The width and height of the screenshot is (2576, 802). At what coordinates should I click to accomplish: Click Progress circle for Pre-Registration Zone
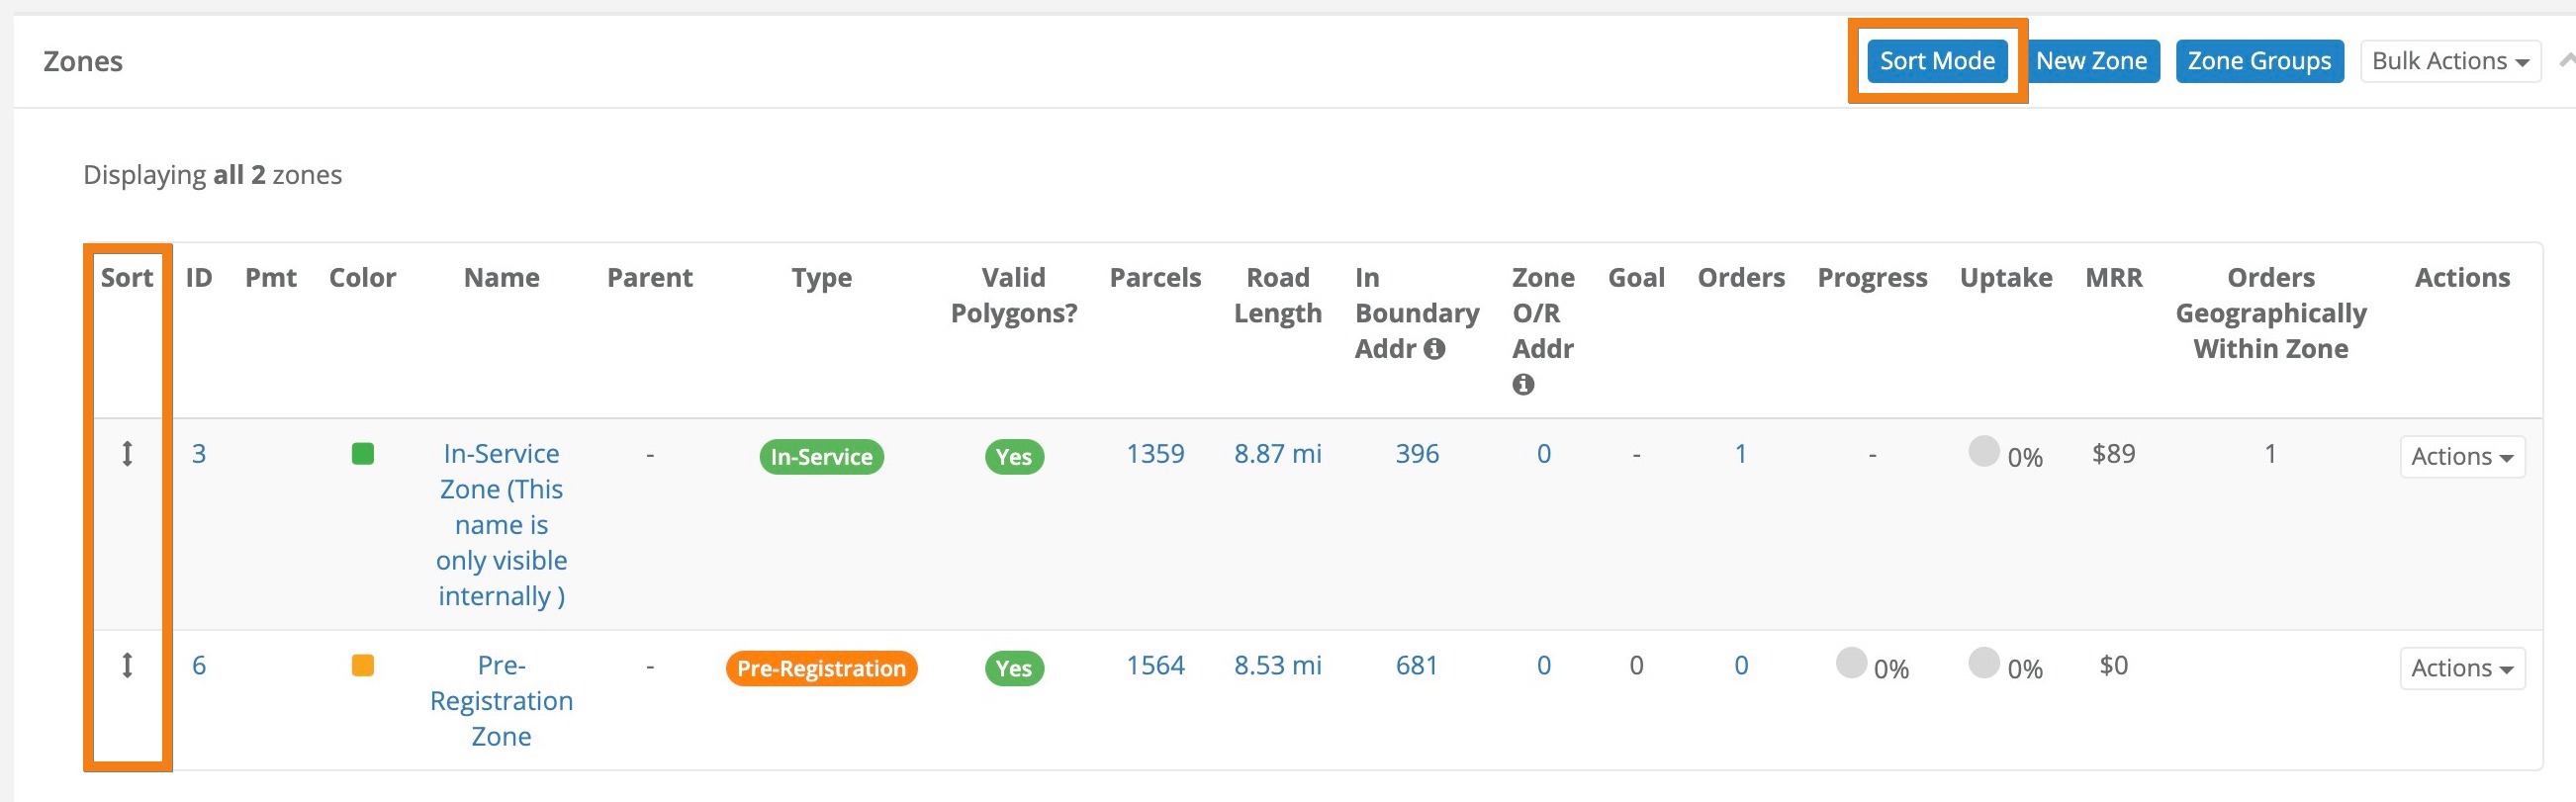(1851, 663)
